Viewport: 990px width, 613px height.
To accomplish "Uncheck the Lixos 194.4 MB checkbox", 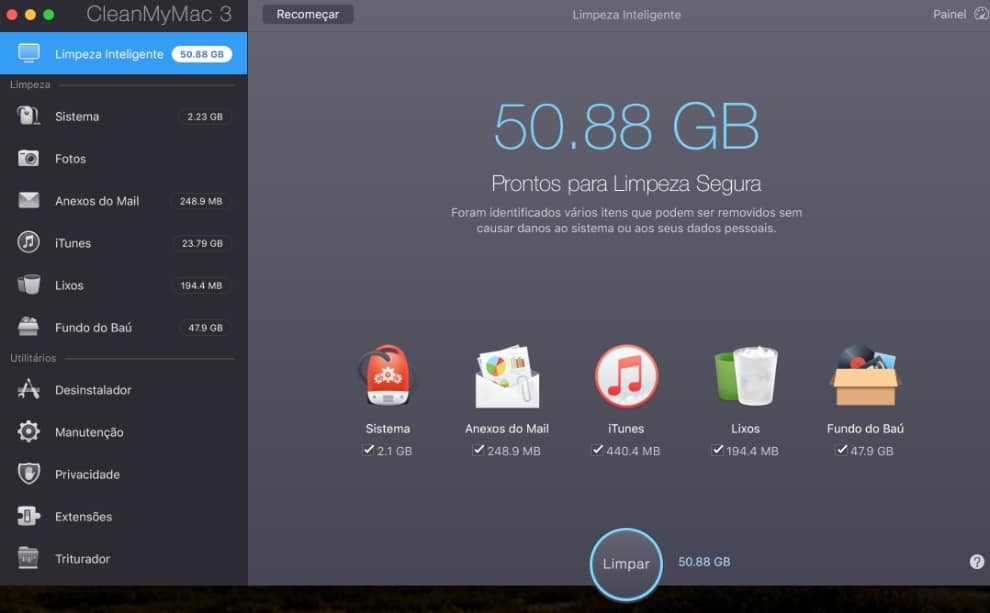I will point(718,449).
